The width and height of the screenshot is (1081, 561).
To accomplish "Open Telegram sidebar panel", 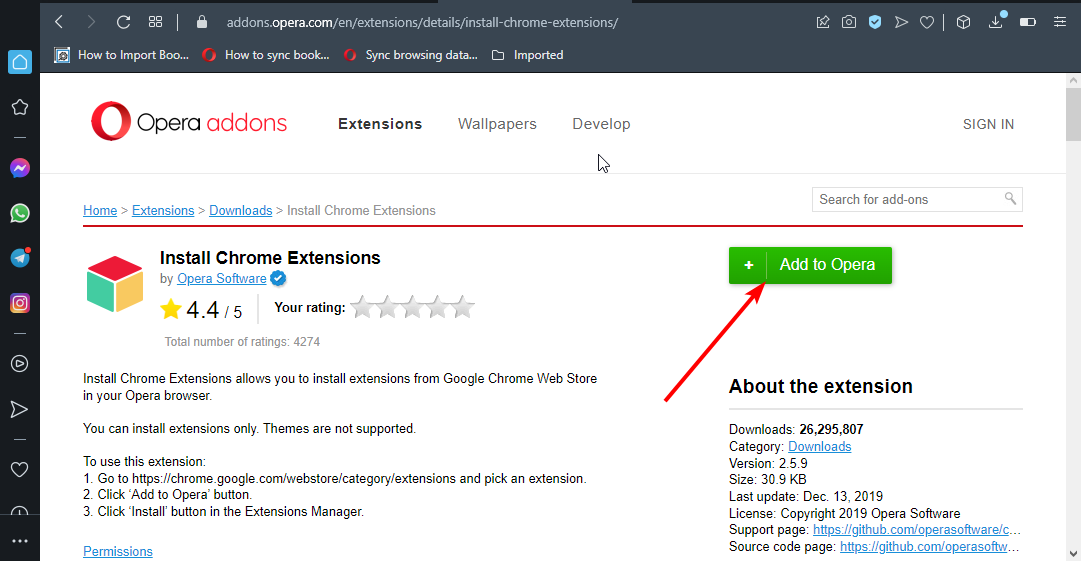I will point(19,258).
